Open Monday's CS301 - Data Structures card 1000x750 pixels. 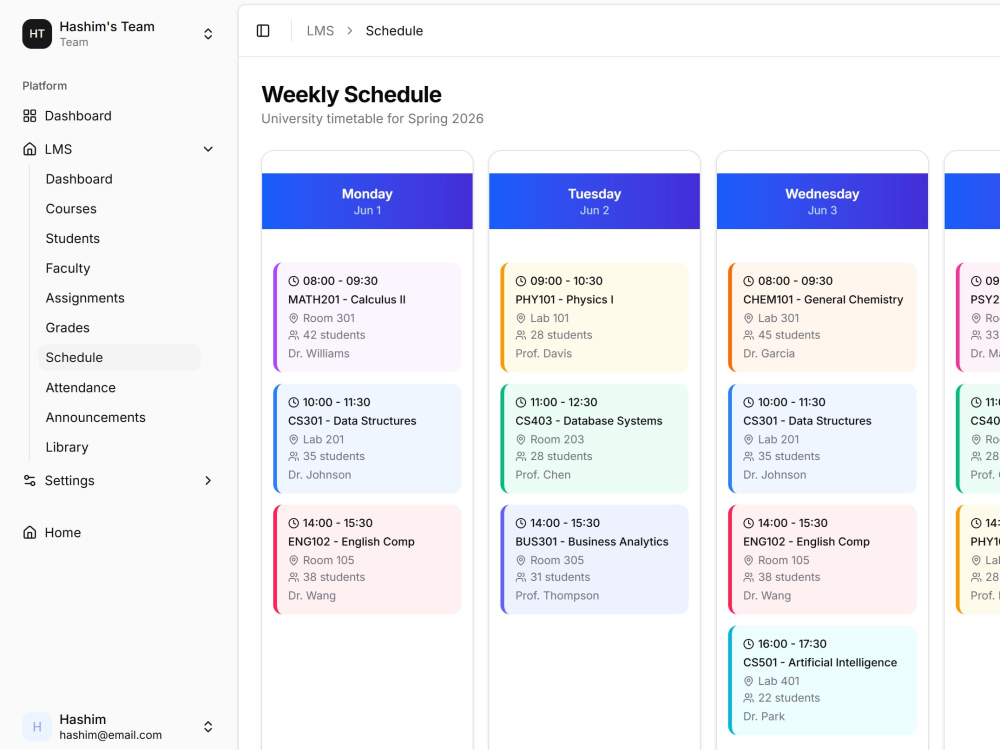pos(367,438)
